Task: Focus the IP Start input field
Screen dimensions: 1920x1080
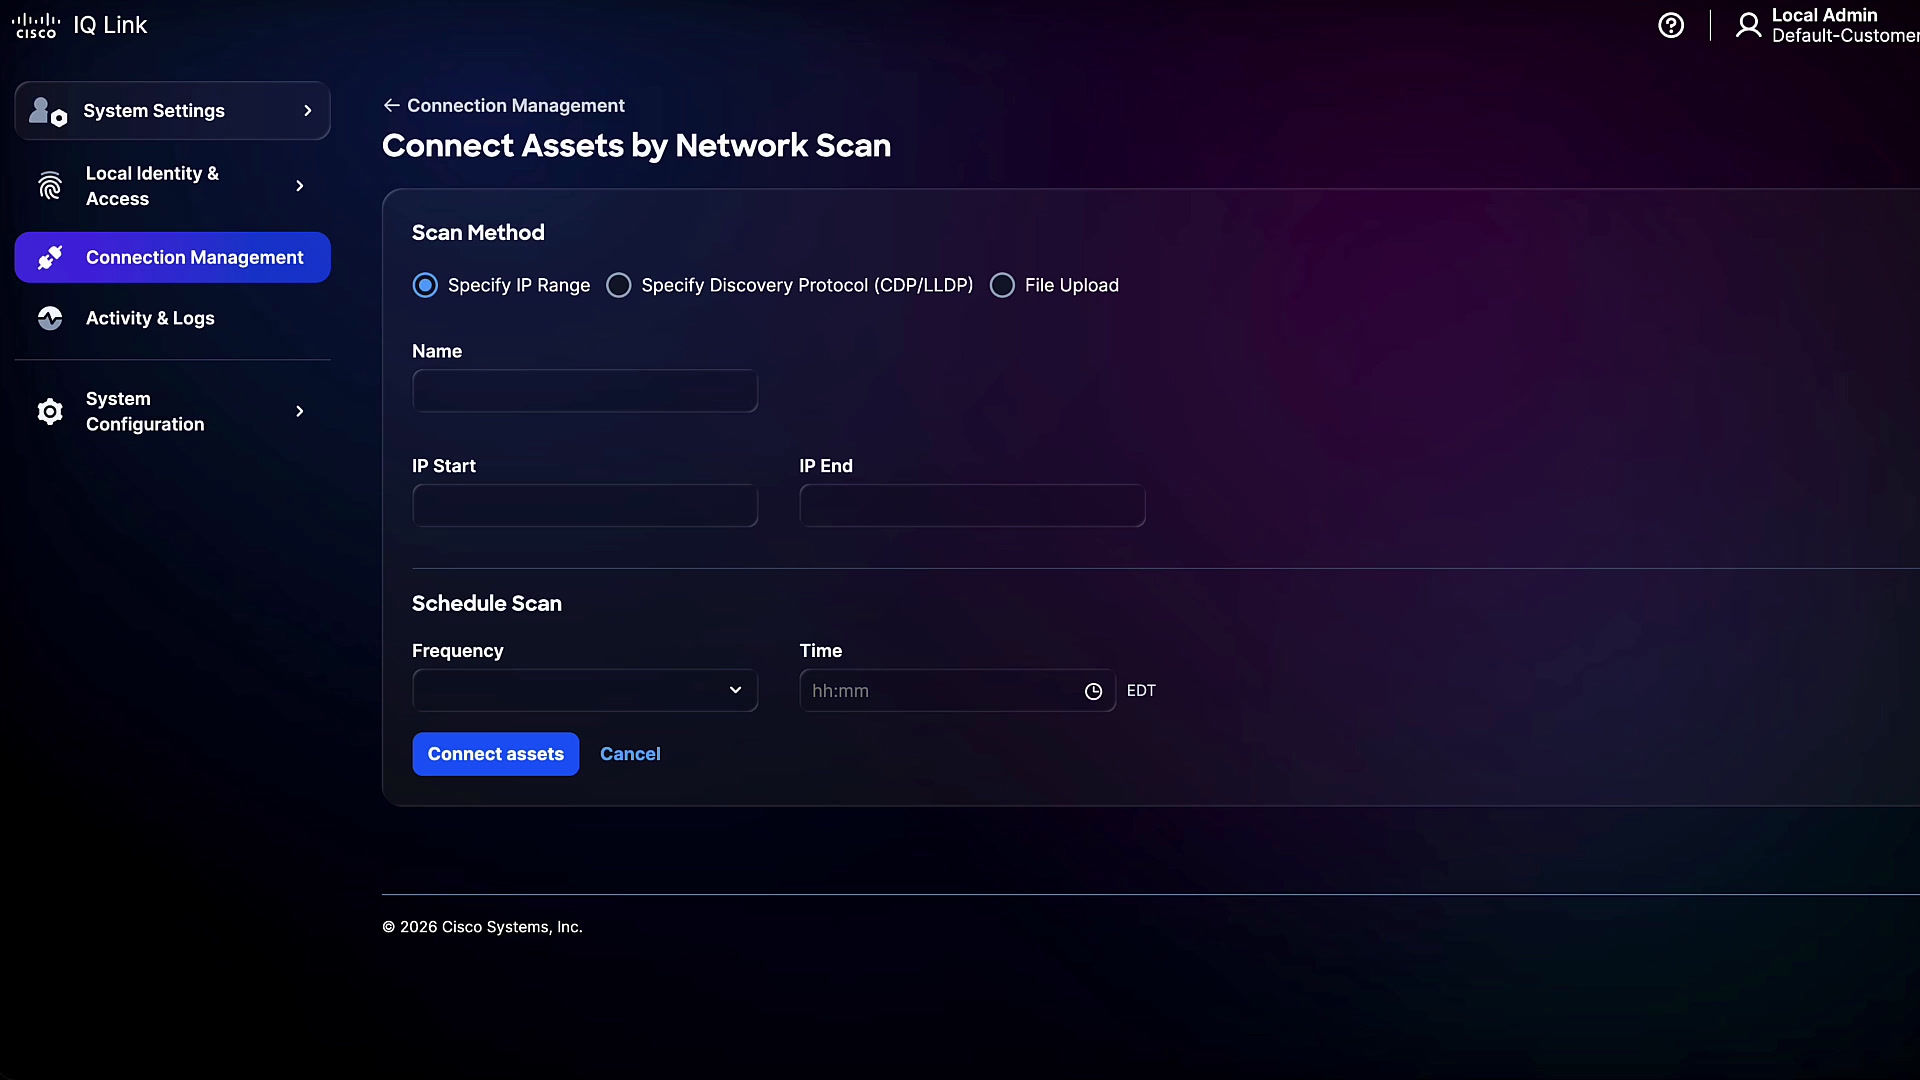Action: tap(585, 506)
